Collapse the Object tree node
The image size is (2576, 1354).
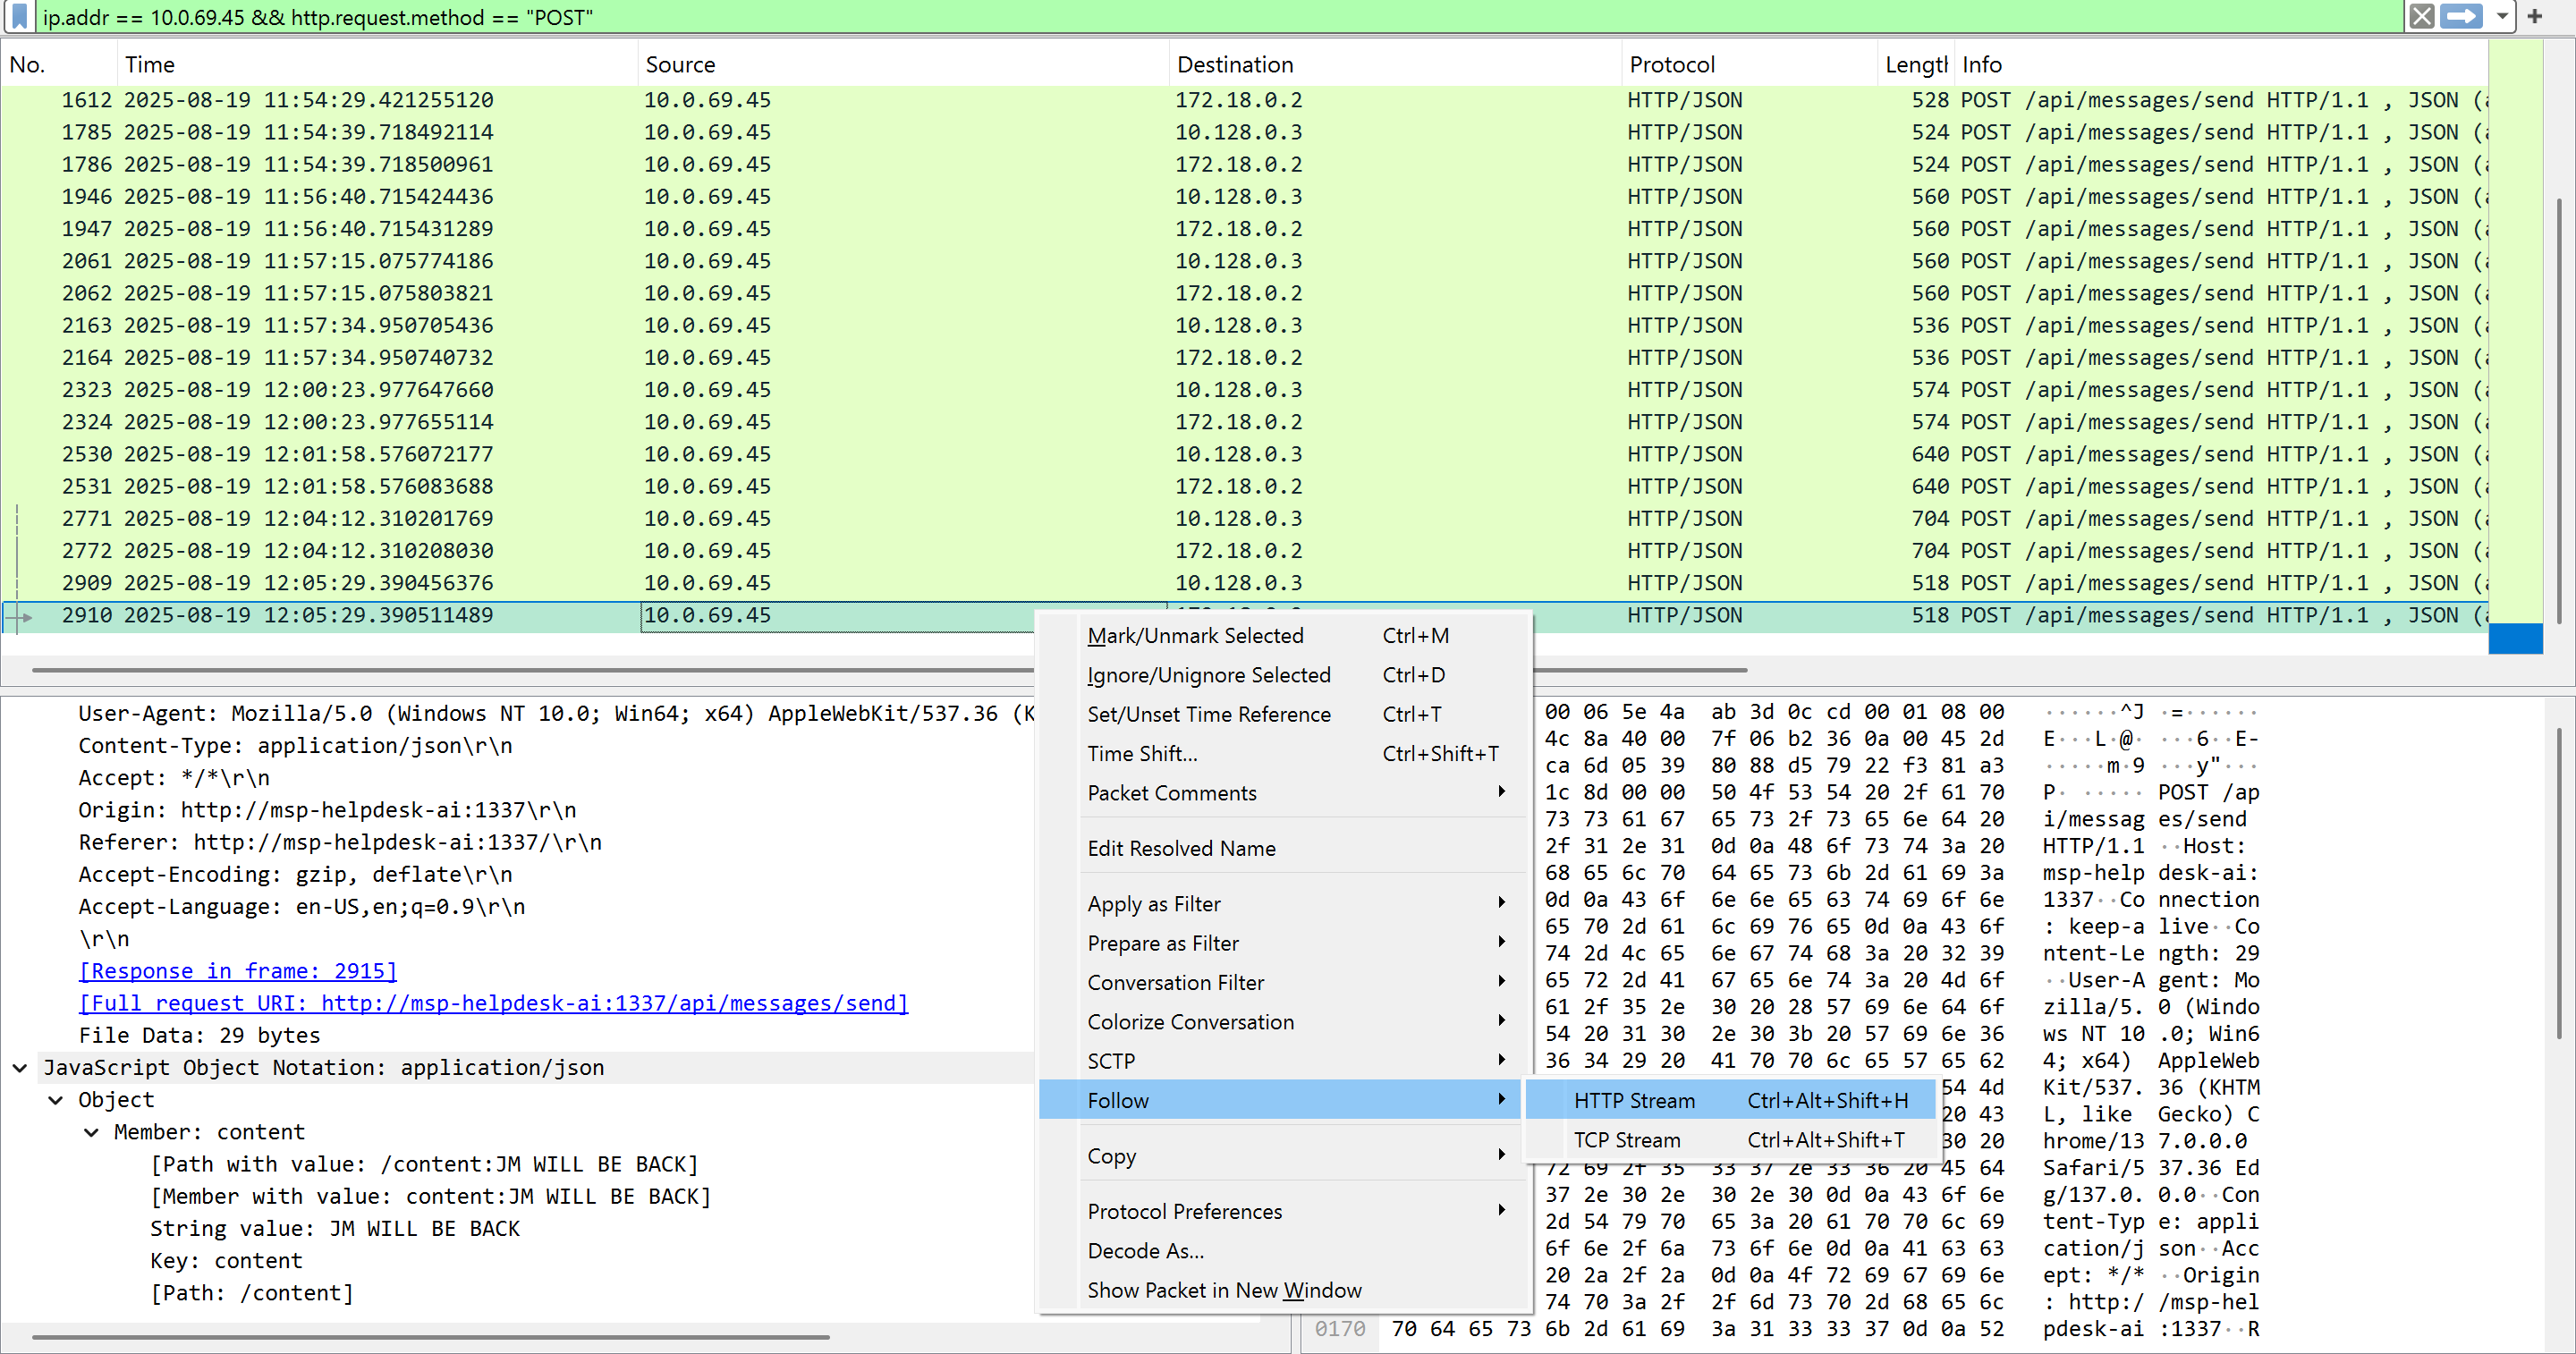click(56, 1099)
